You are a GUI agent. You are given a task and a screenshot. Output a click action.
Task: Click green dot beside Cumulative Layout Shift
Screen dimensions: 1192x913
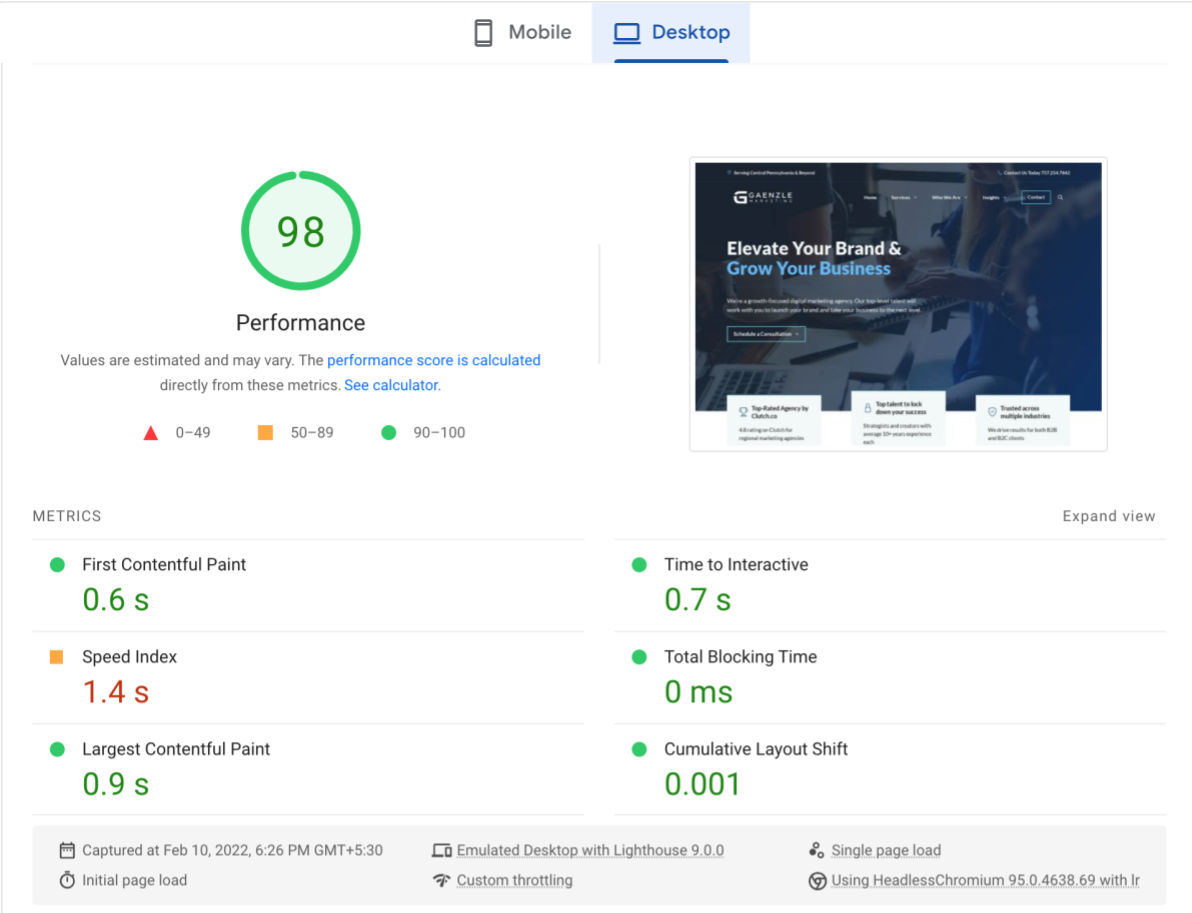[x=639, y=750]
